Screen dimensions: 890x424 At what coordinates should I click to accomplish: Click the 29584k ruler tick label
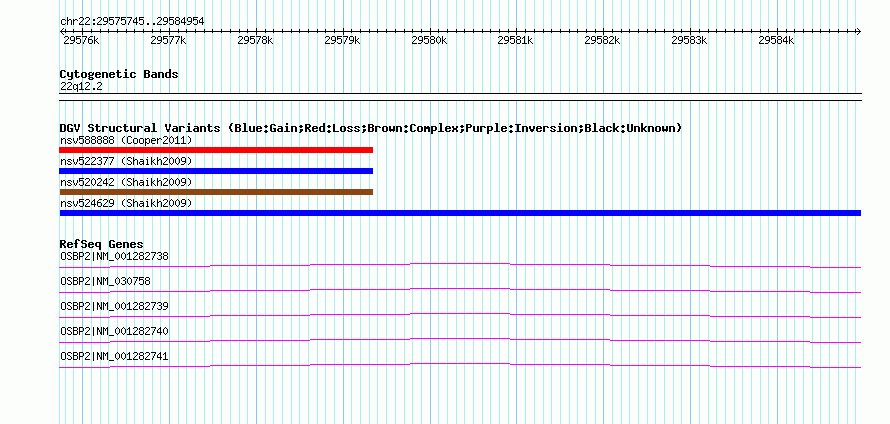(x=775, y=40)
